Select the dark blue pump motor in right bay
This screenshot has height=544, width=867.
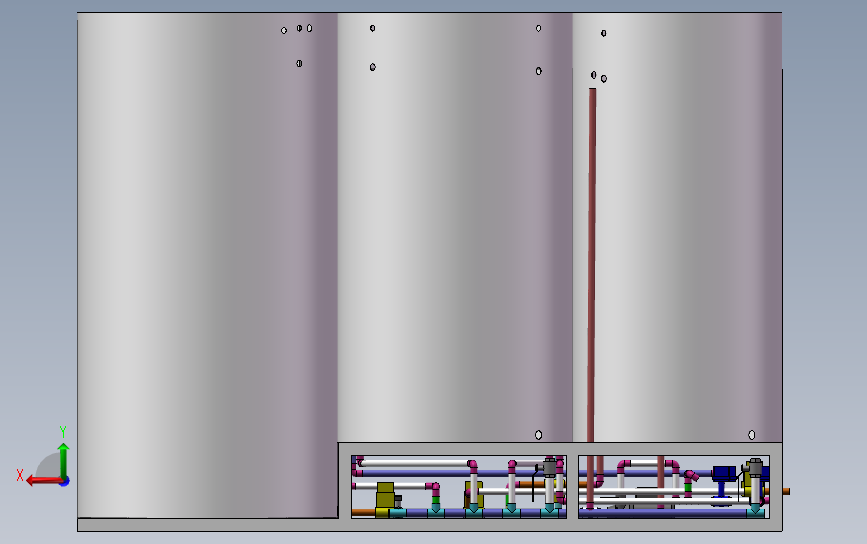tap(724, 473)
